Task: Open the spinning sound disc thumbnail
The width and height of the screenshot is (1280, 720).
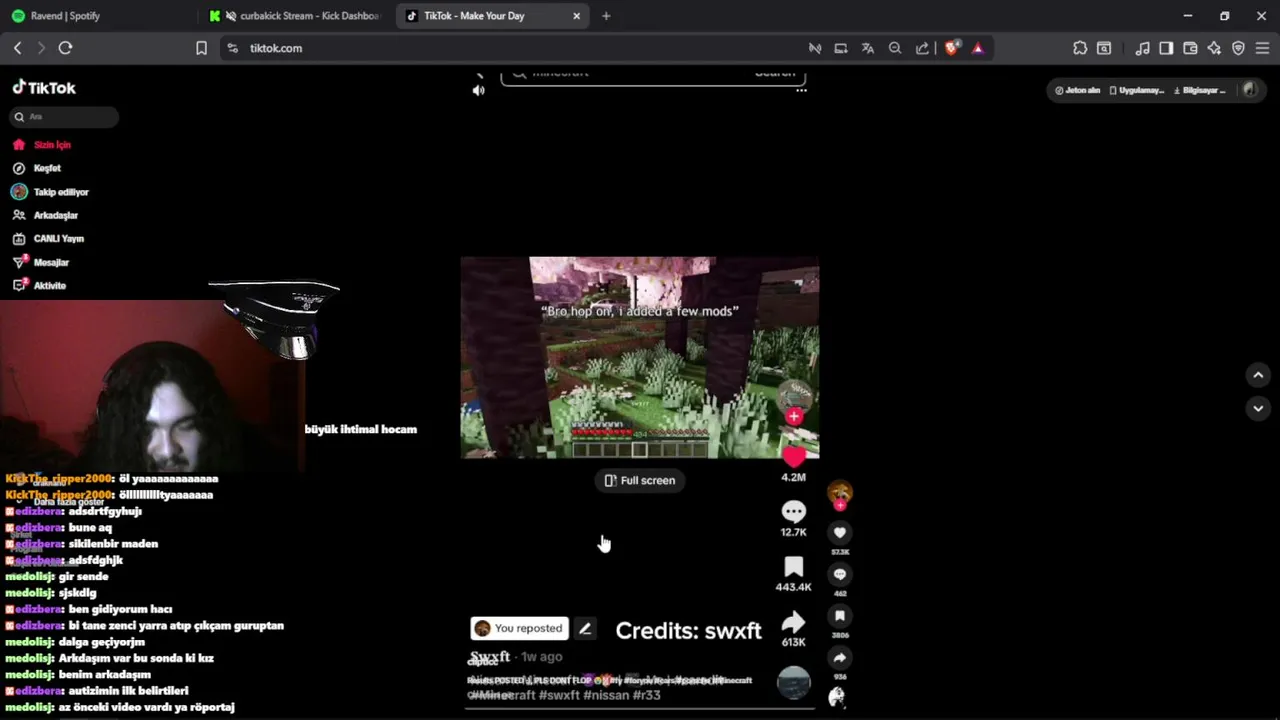Action: point(793,683)
